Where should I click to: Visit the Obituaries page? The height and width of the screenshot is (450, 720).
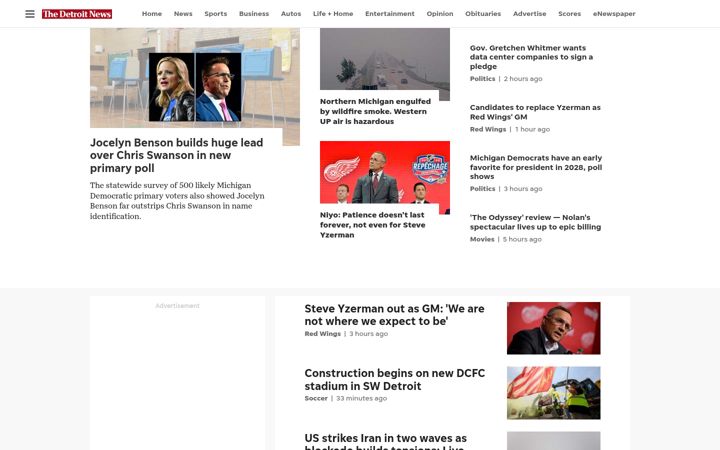click(x=483, y=14)
